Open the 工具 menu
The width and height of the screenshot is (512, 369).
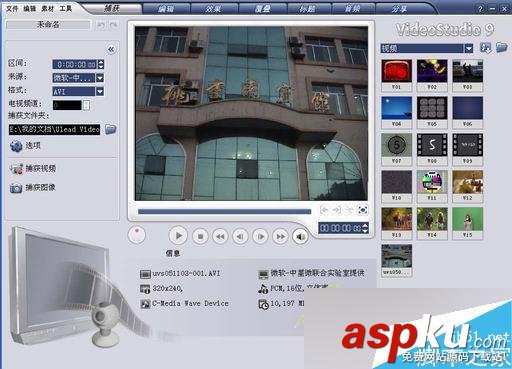(66, 8)
